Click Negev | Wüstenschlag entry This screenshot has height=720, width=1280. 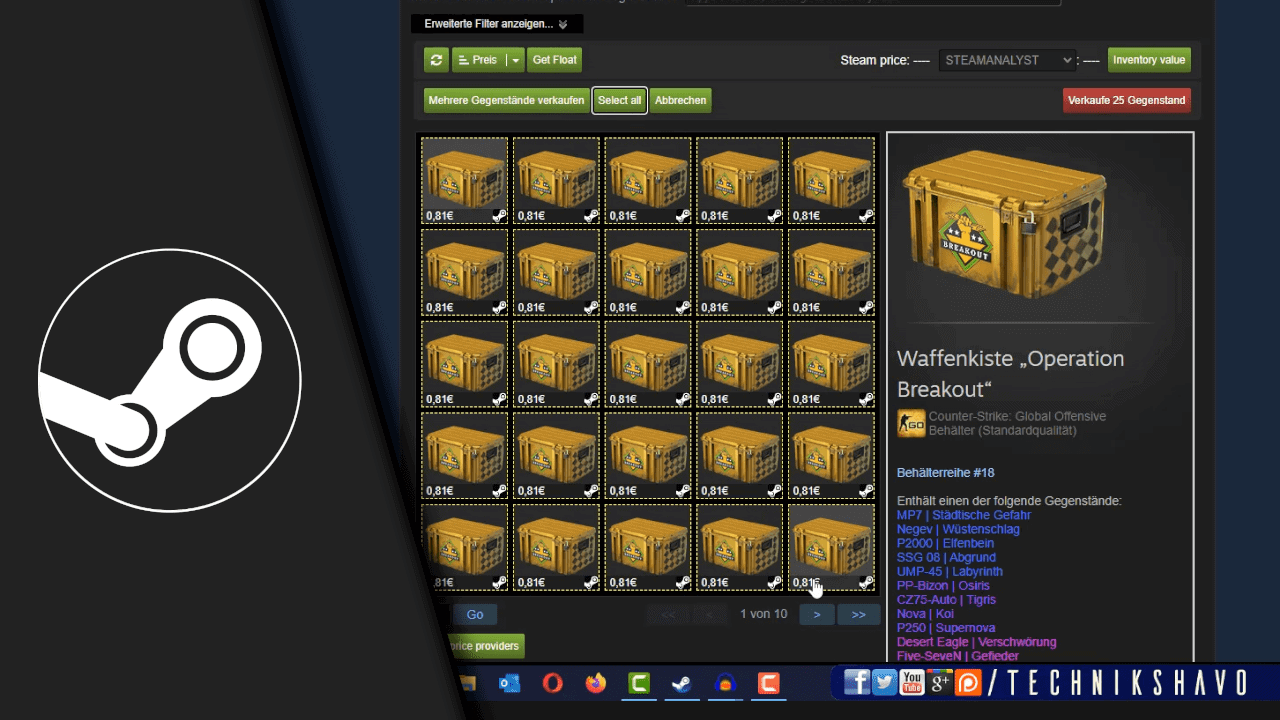coord(958,529)
